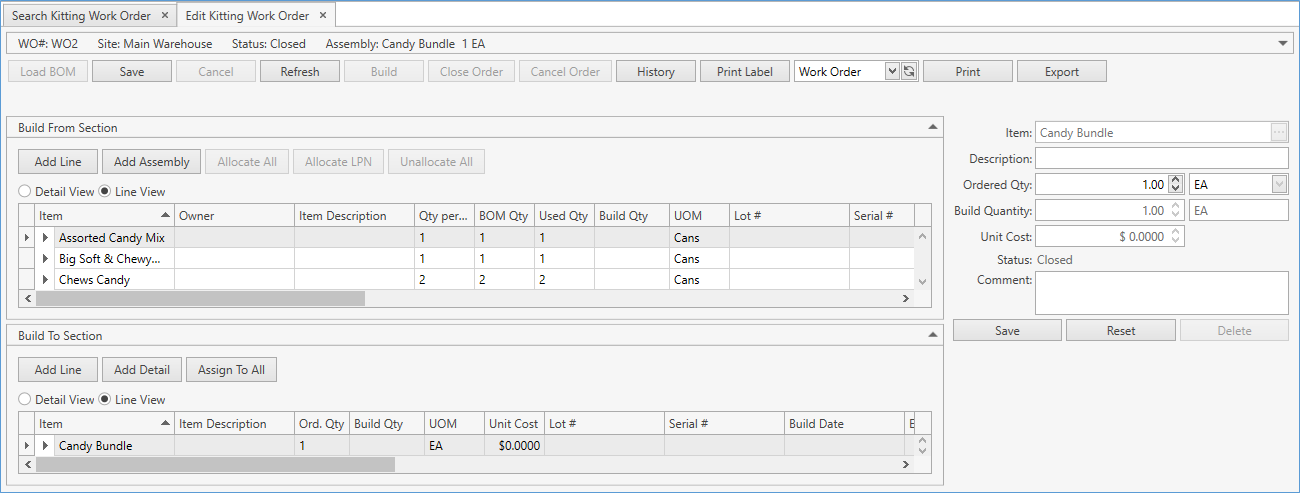The width and height of the screenshot is (1300, 493).
Task: Select Detail View in Build To Section
Action: pyautogui.click(x=25, y=400)
